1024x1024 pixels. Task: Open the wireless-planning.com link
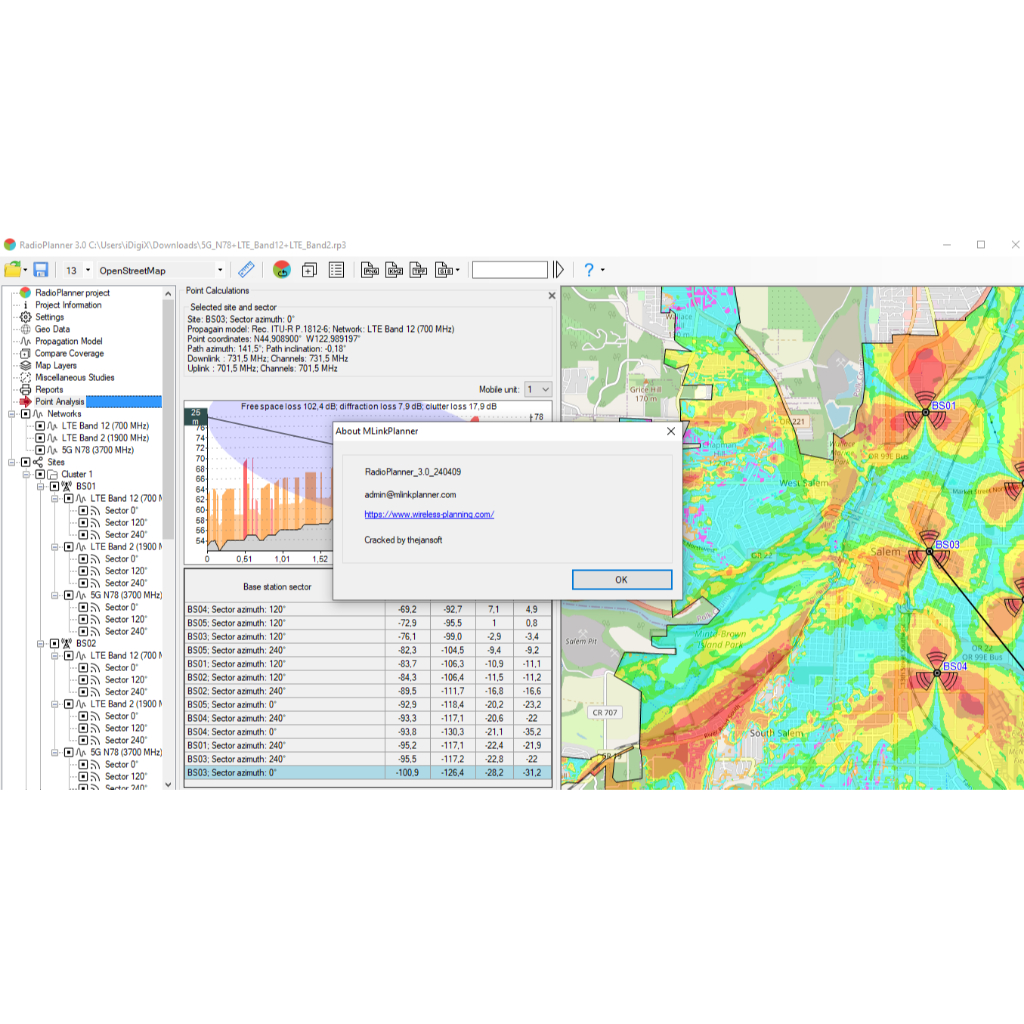coord(429,515)
